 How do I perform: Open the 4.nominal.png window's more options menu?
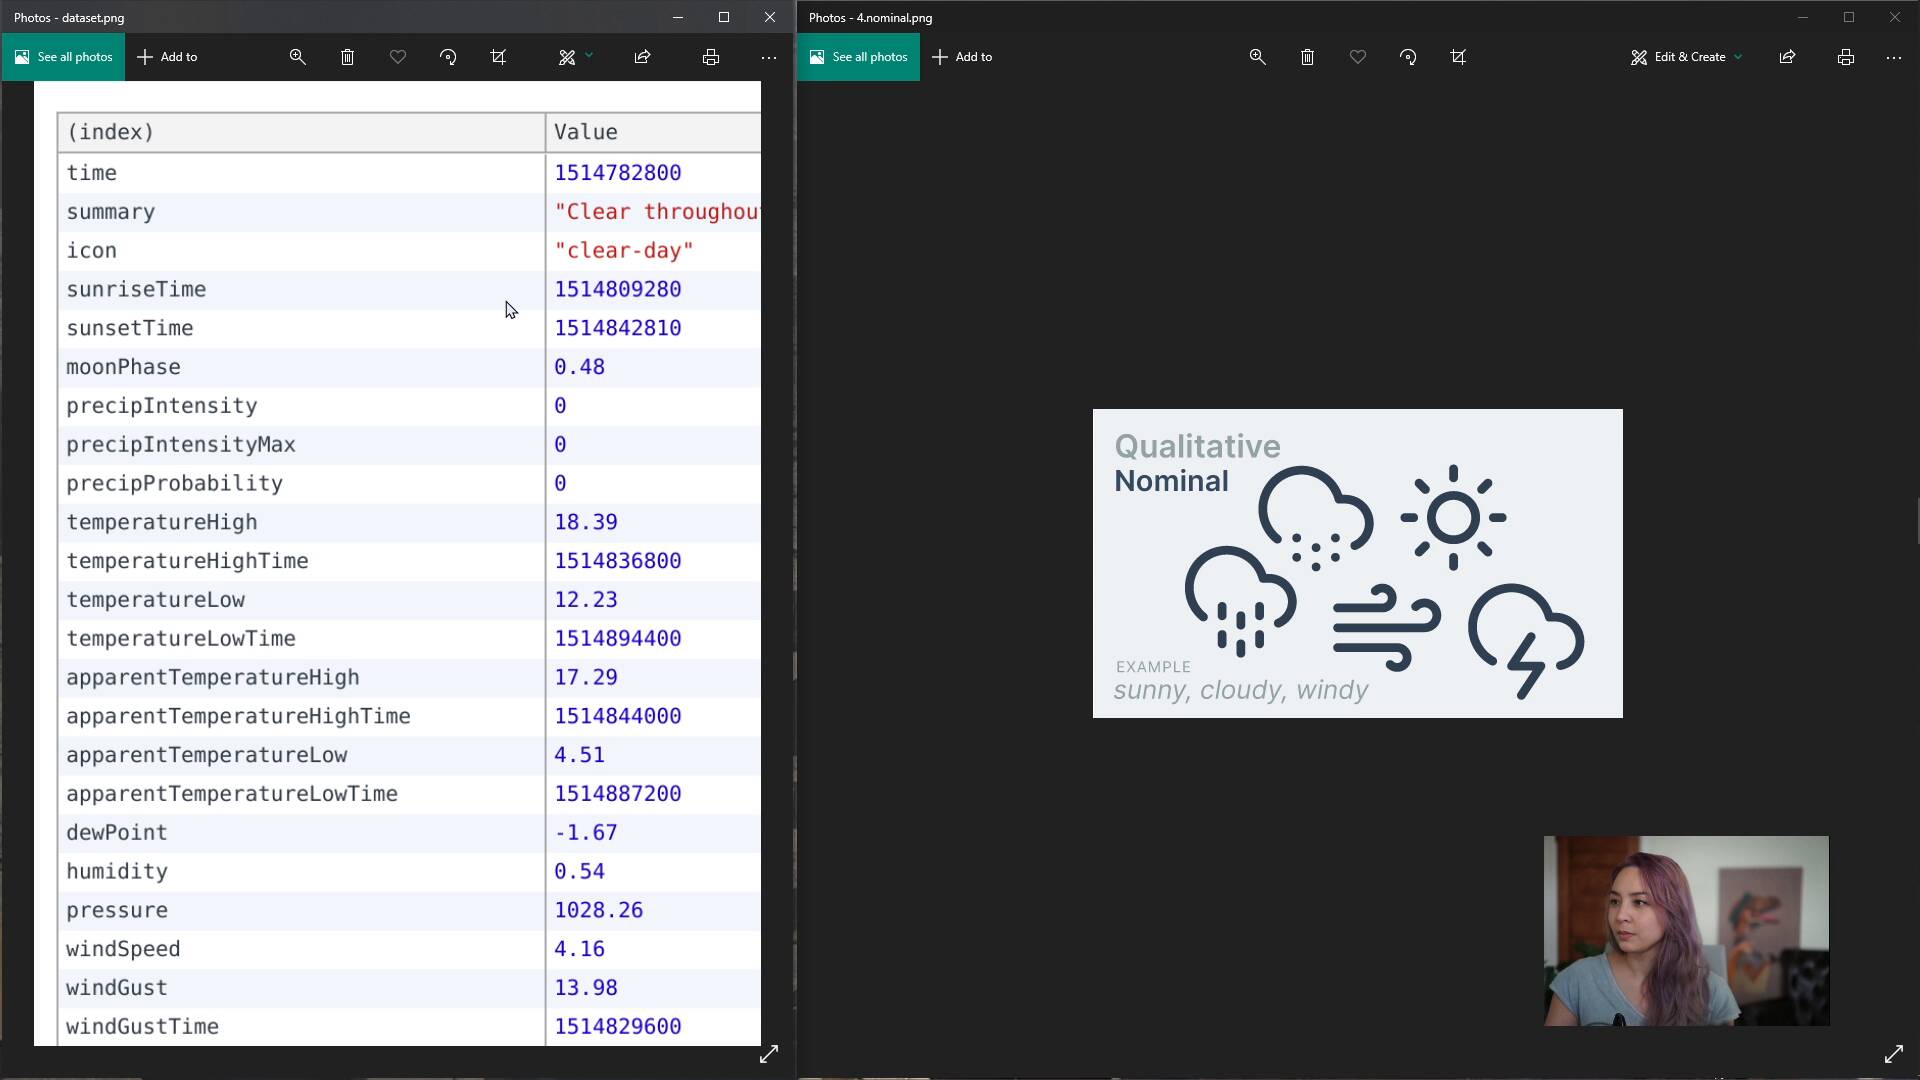pos(1893,57)
